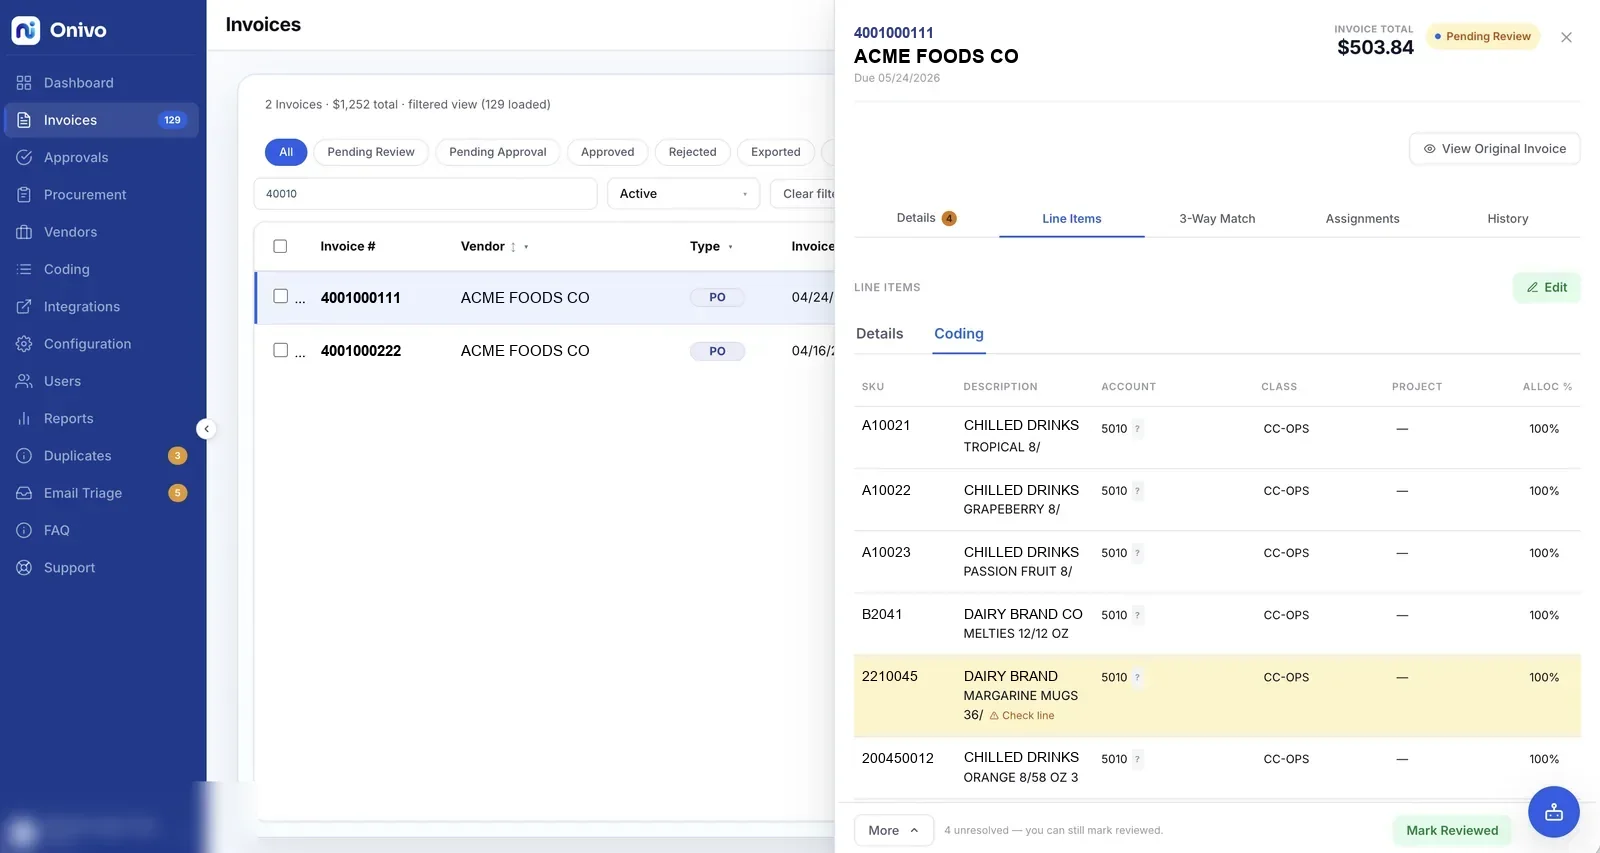This screenshot has height=853, width=1600.
Task: Switch to 3-Way Match tab
Action: click(1217, 218)
